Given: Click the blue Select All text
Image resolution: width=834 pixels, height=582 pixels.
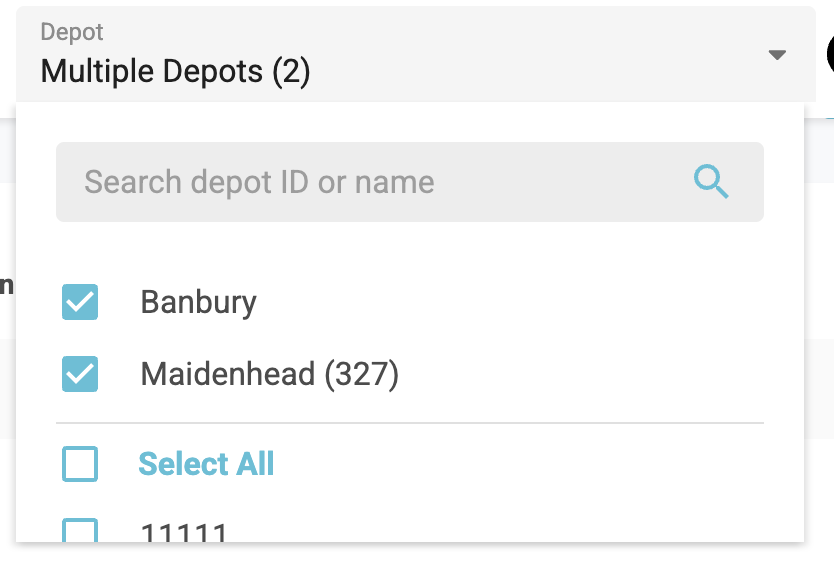Looking at the screenshot, I should pyautogui.click(x=206, y=464).
